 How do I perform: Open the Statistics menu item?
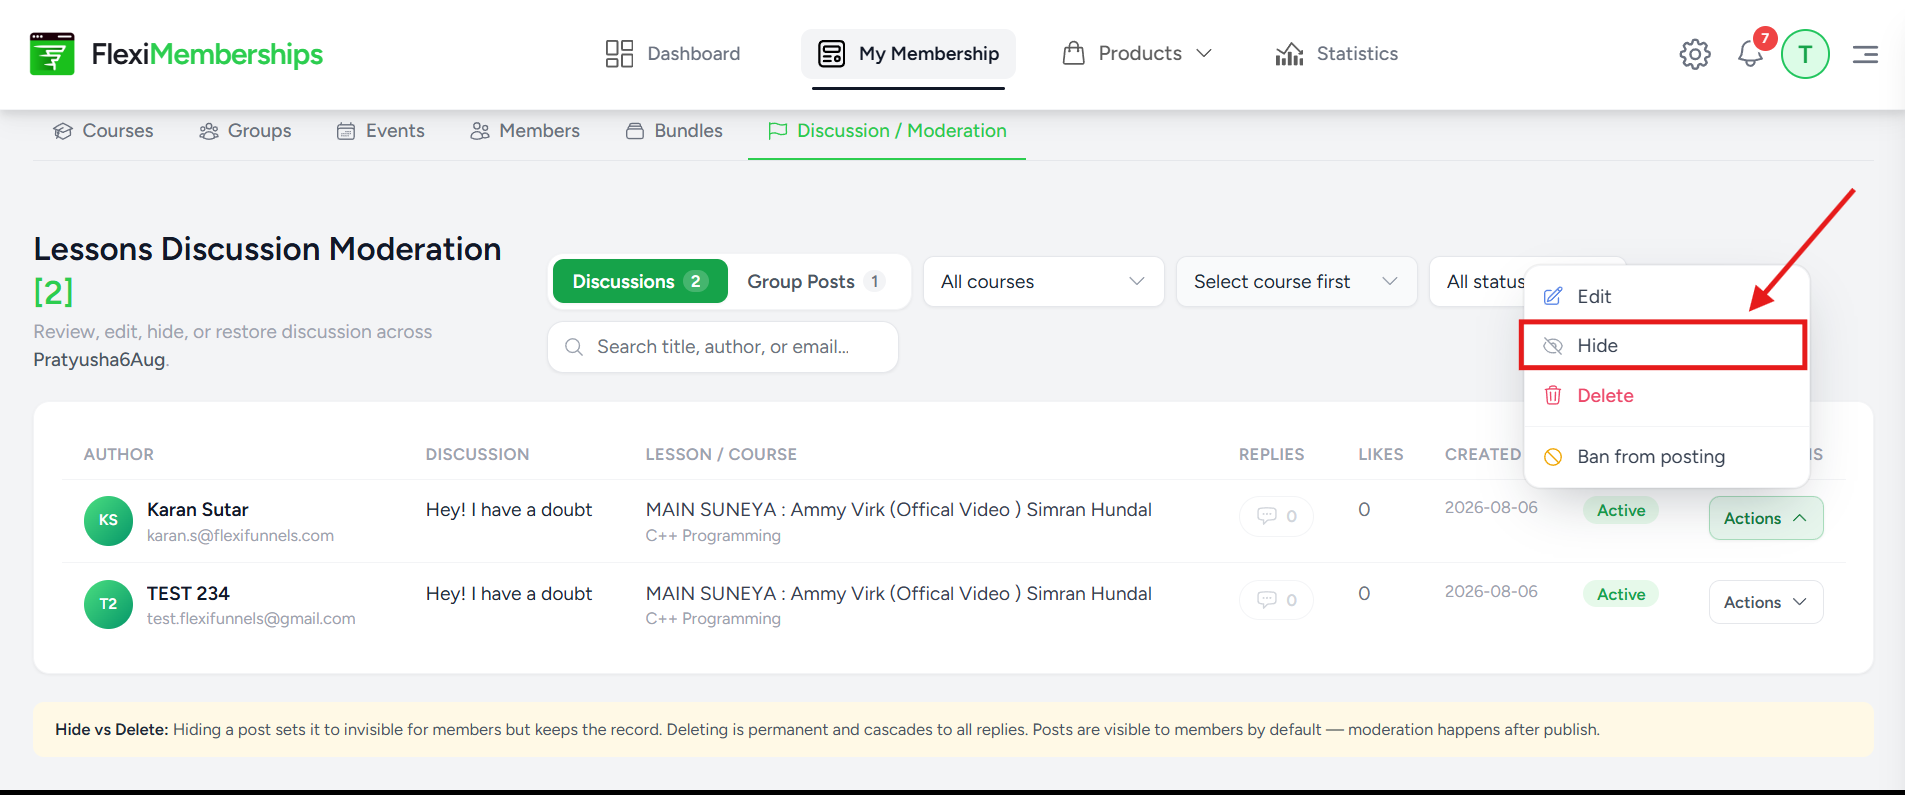(x=1337, y=54)
